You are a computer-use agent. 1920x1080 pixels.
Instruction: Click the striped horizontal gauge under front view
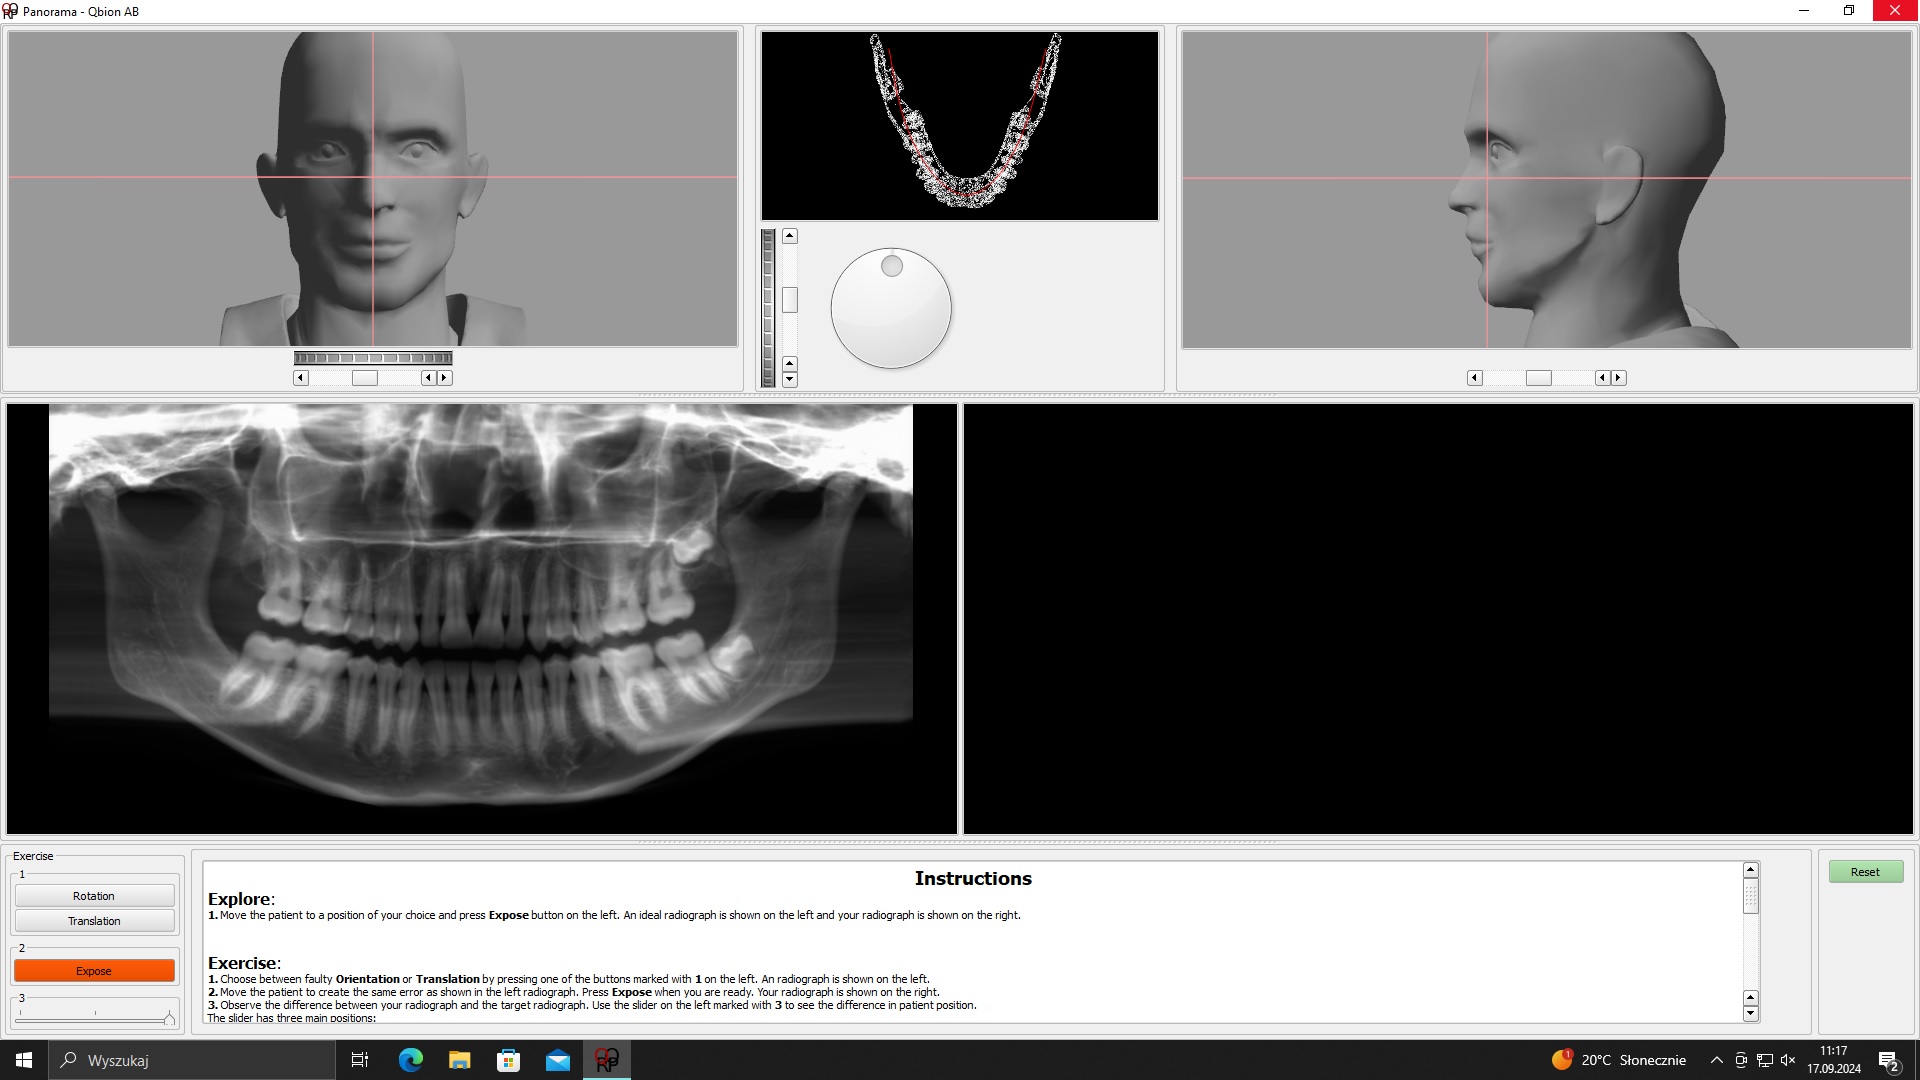(373, 358)
